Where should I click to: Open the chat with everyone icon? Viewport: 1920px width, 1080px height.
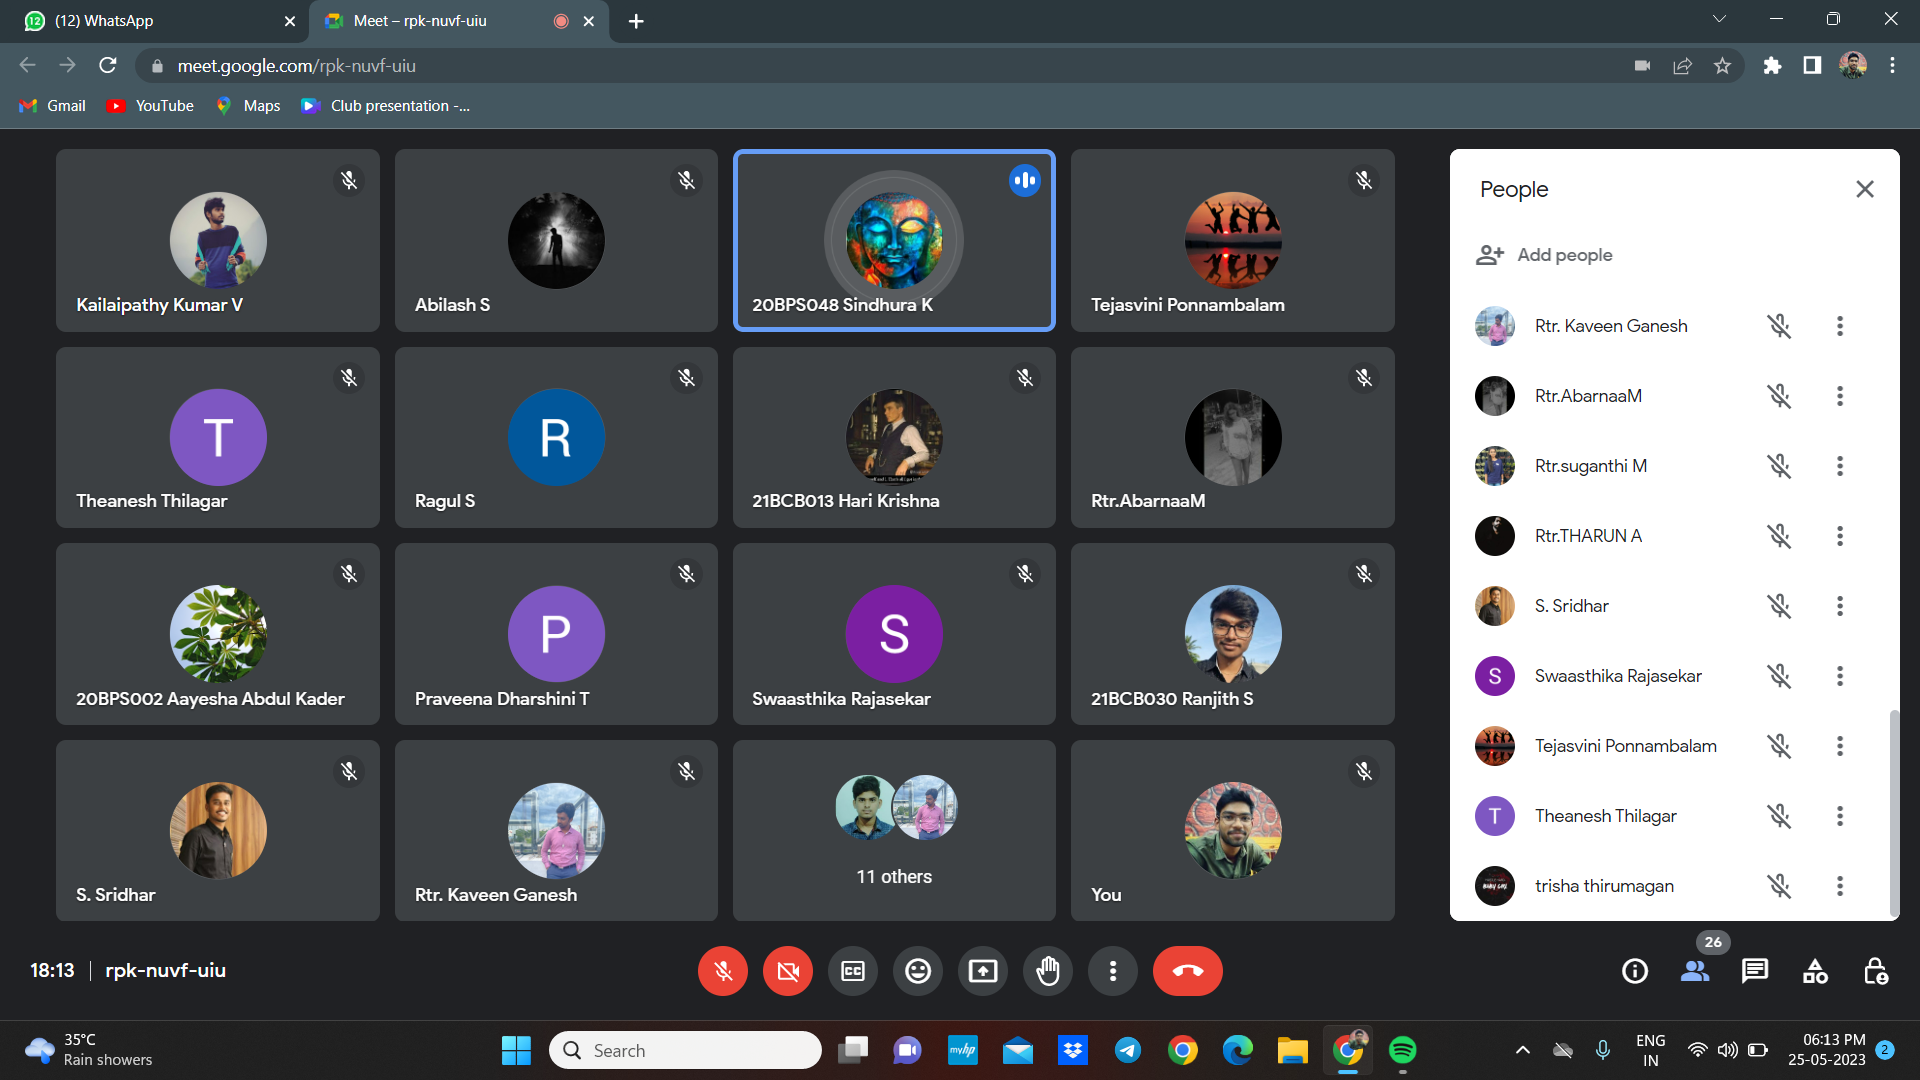[1755, 971]
